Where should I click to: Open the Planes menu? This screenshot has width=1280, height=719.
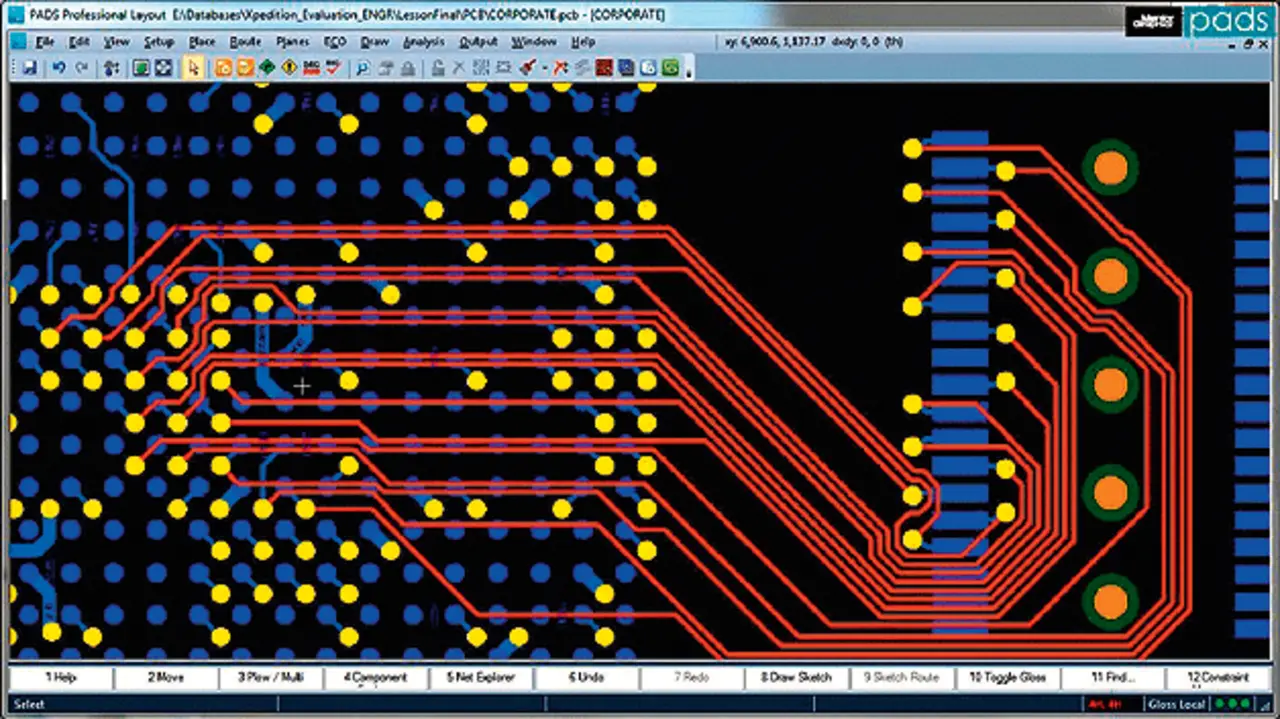[292, 42]
